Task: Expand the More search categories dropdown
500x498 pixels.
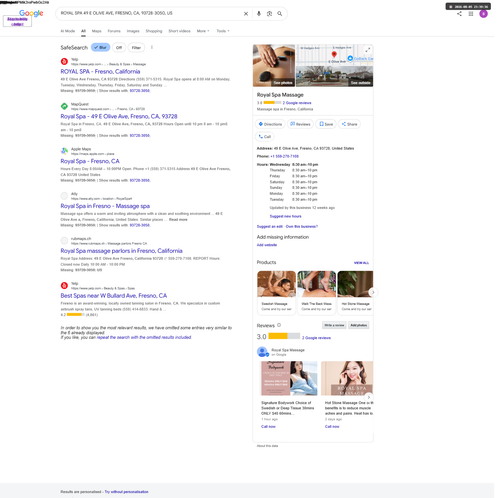Action: pos(203,31)
